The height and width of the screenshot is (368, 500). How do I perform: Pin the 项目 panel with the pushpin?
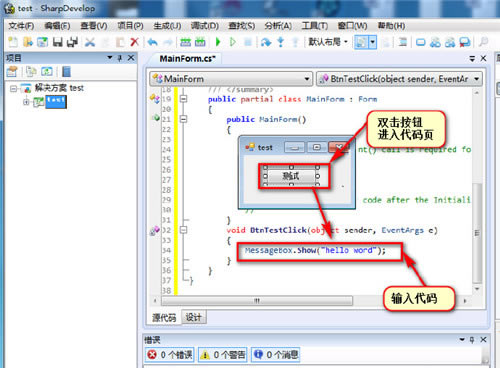(120, 58)
